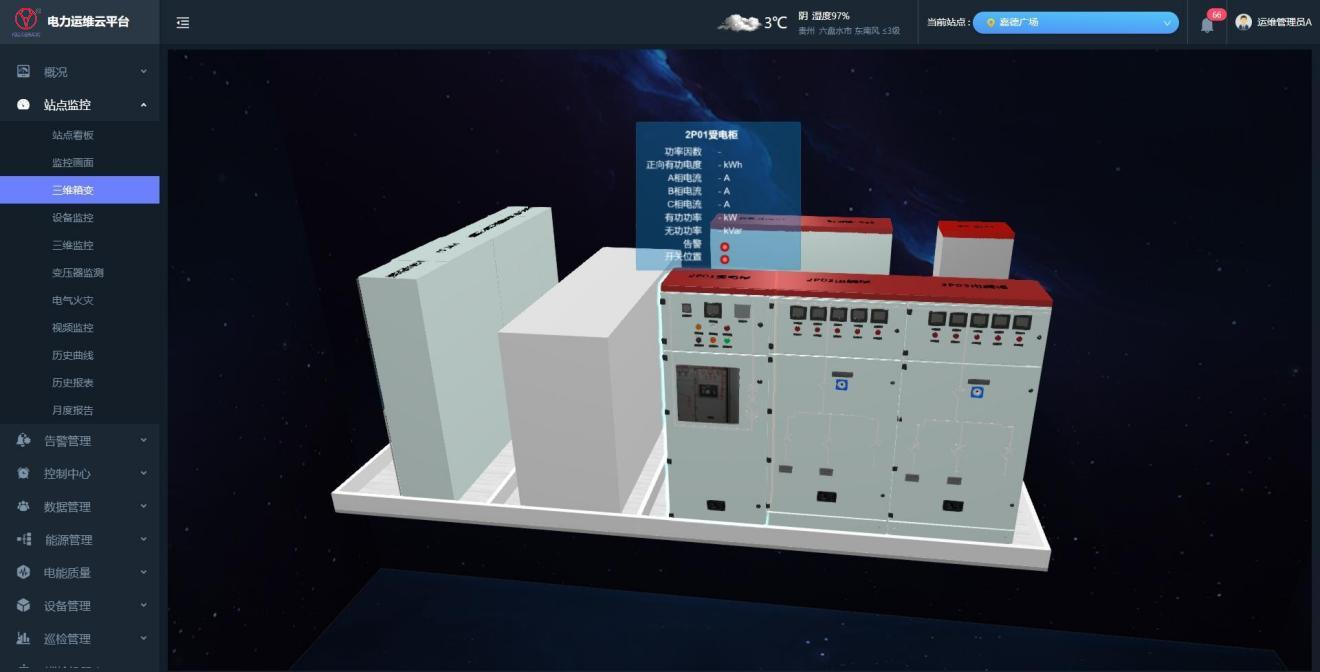1320x672 pixels.
Task: Click the blue rotary switch on middle cabinet
Action: point(842,385)
